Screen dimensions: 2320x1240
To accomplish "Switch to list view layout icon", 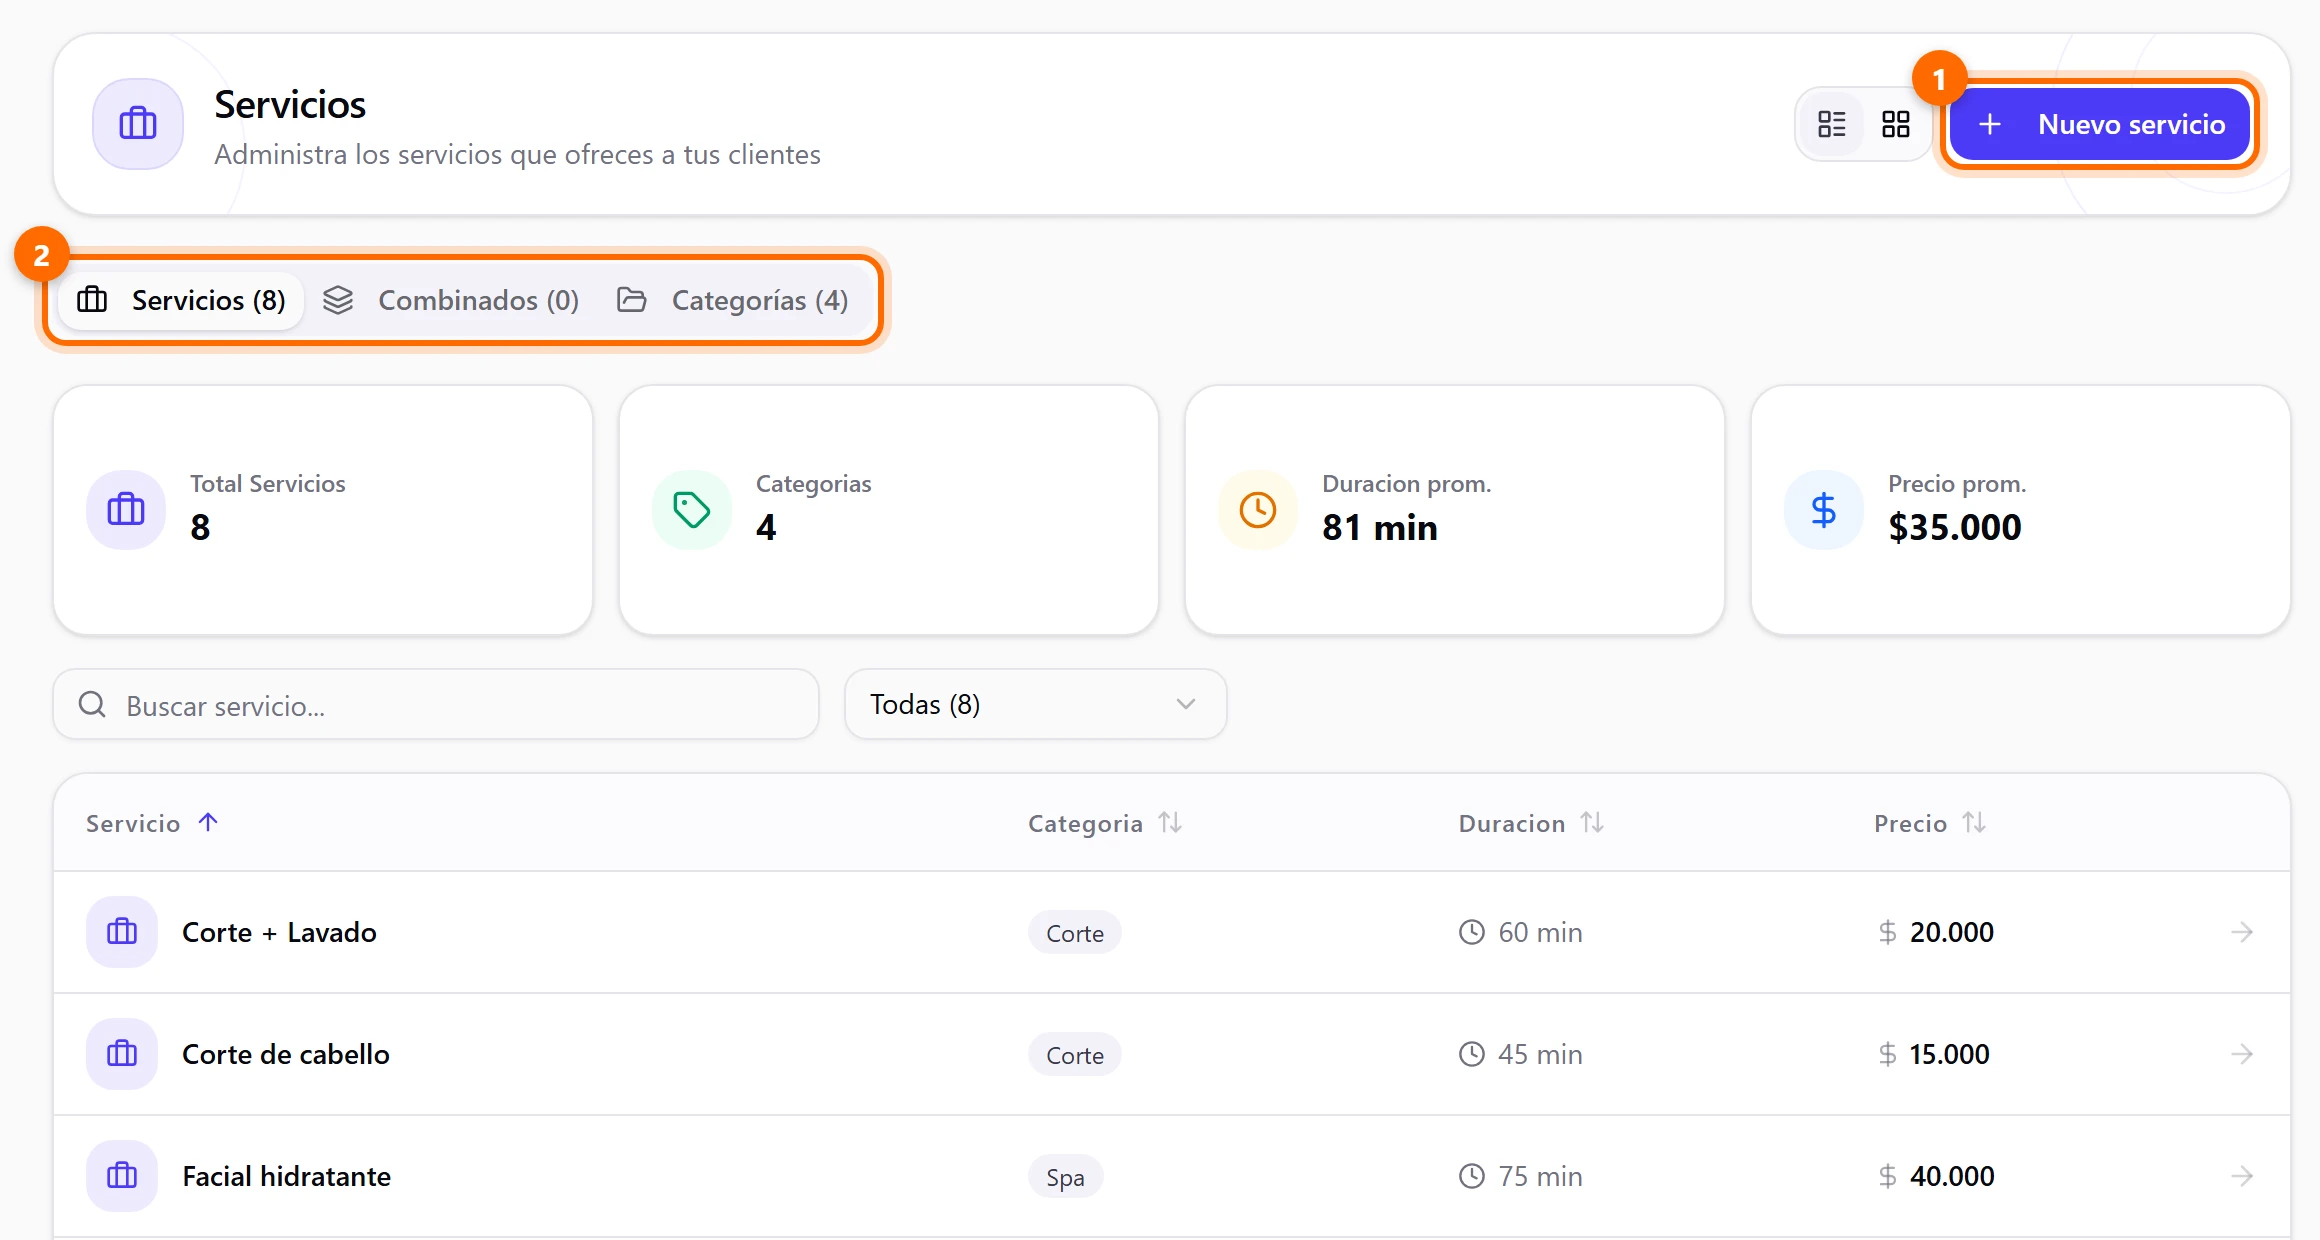I will point(1832,124).
